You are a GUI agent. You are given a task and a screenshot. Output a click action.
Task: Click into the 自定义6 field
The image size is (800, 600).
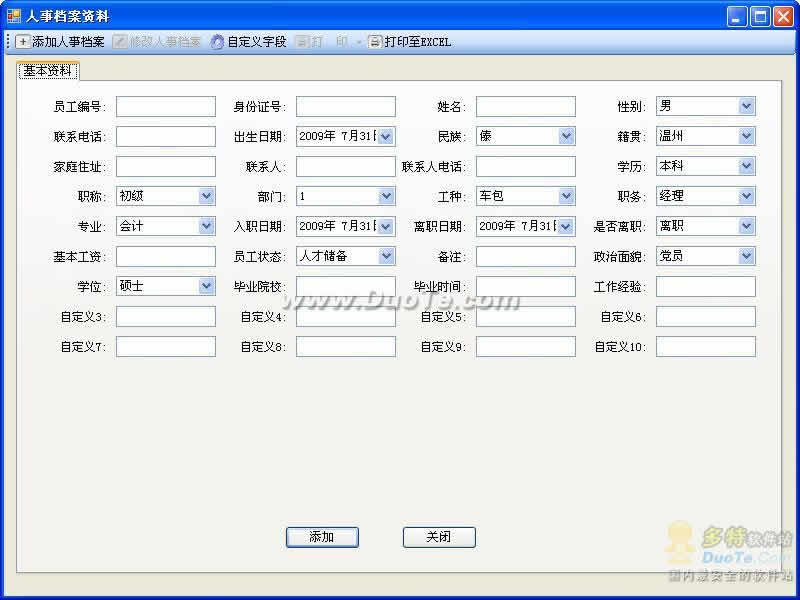tap(706, 317)
